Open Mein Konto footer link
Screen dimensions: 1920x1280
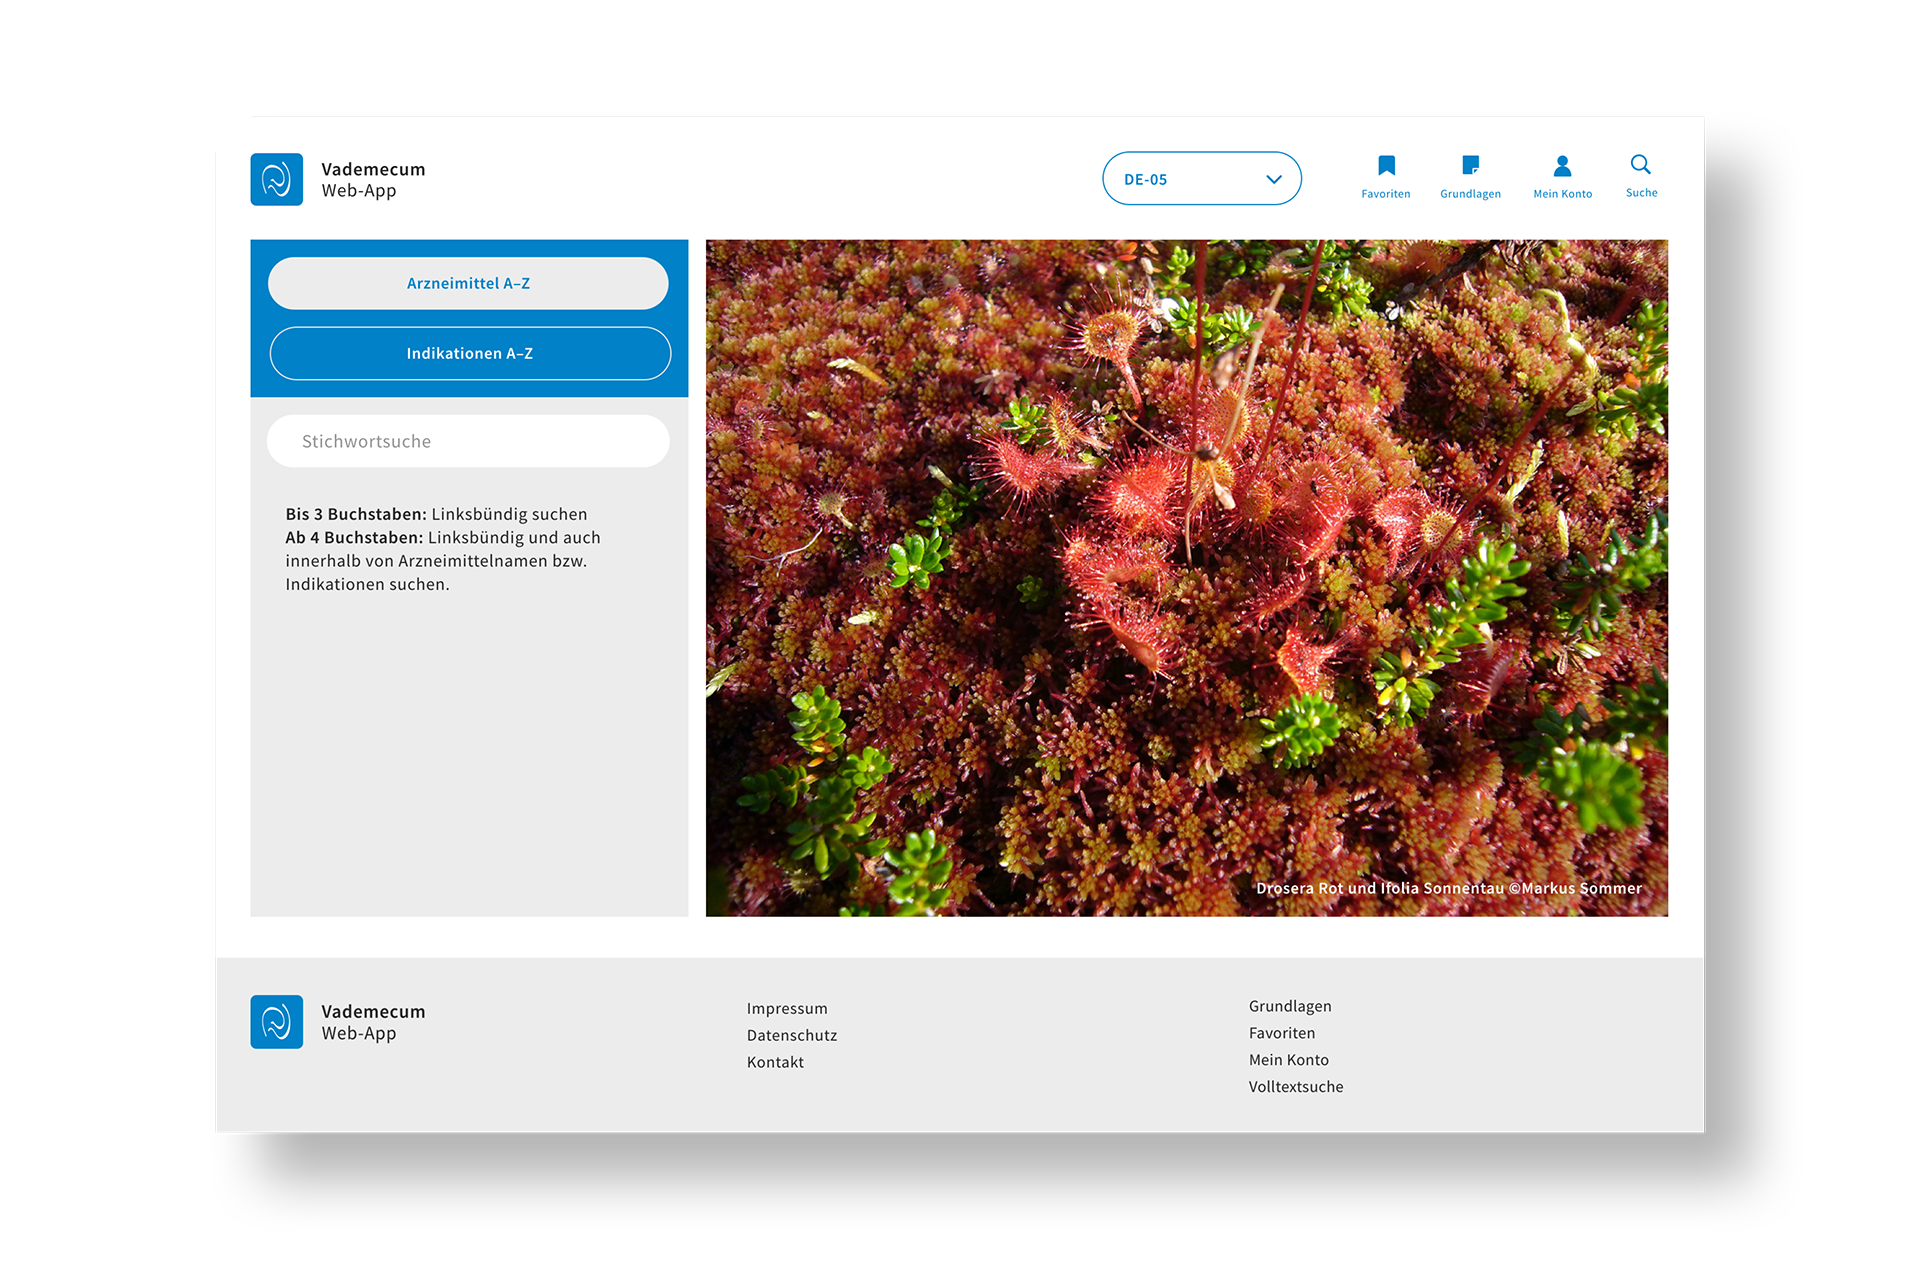[1289, 1061]
